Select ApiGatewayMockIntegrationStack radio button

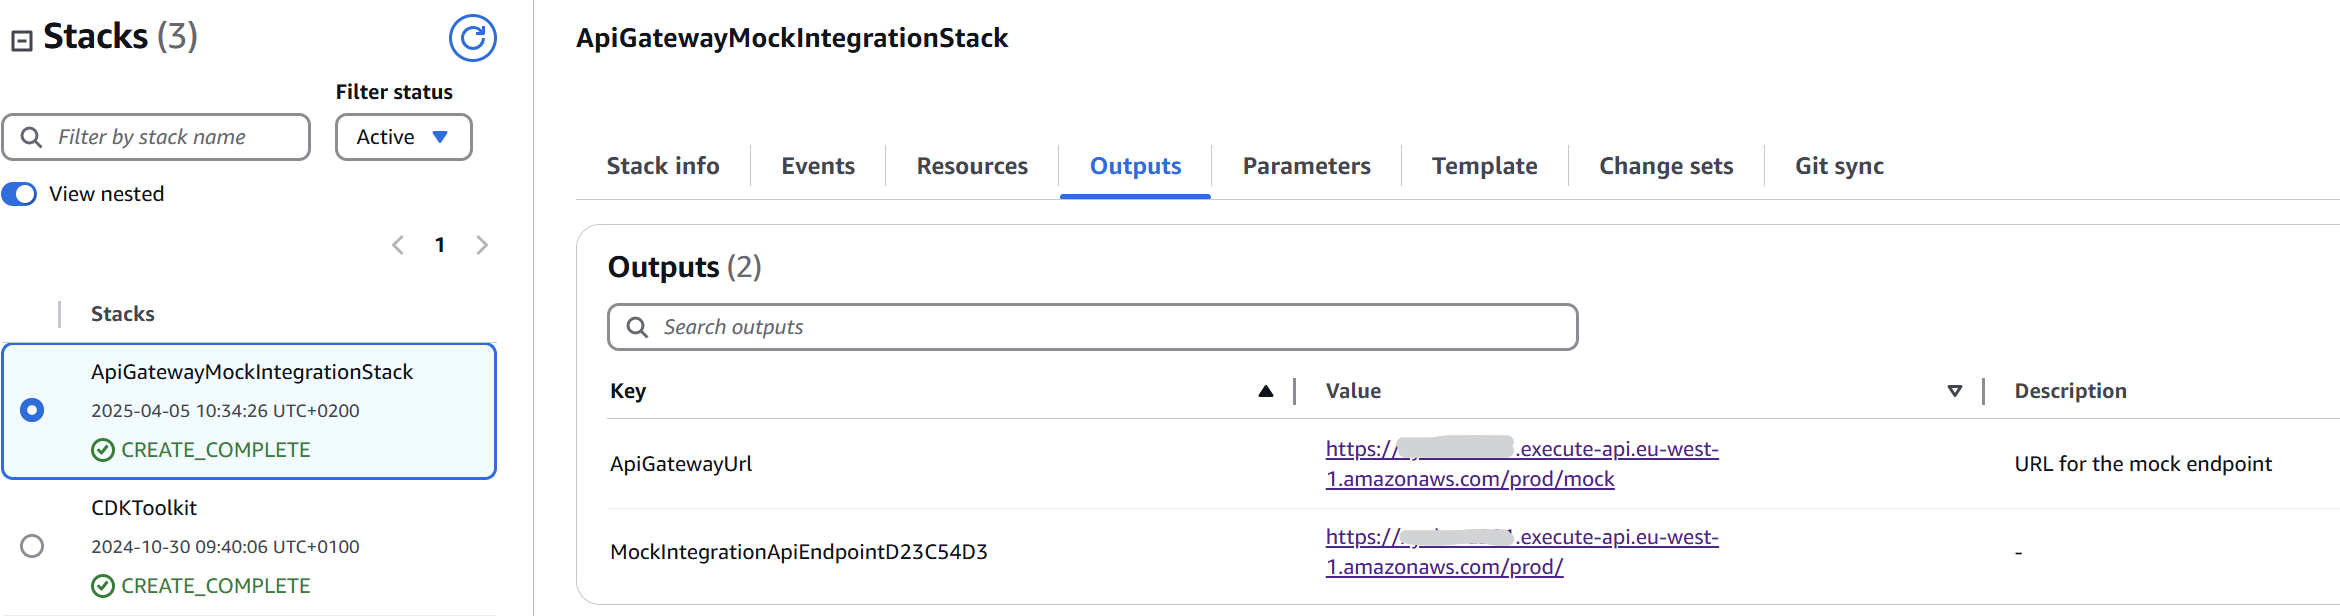[32, 410]
